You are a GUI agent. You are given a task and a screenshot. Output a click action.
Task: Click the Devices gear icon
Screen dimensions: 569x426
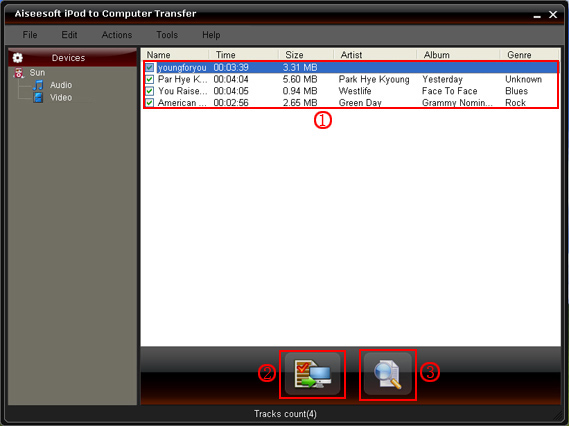point(17,58)
